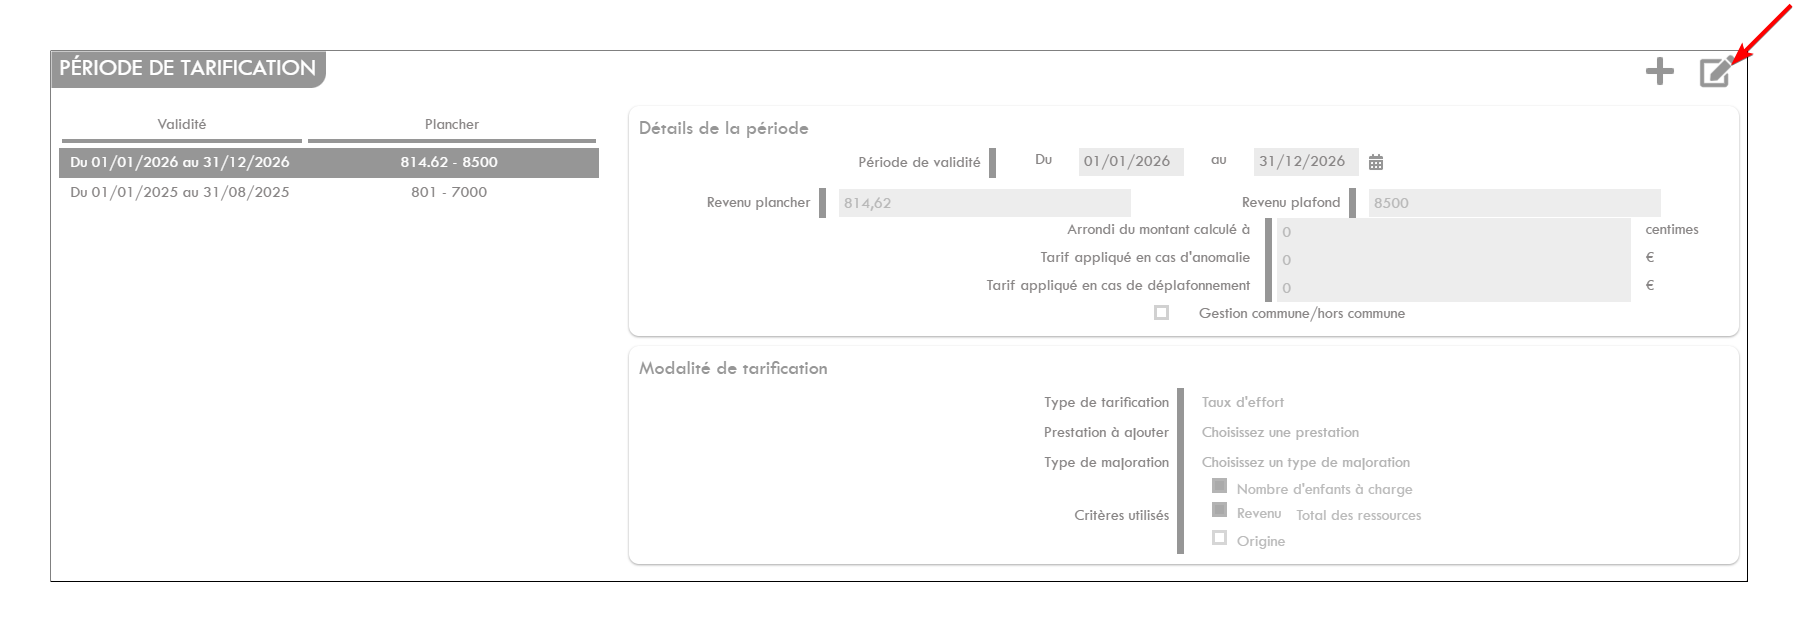Enable the Origine checkbox

[x=1219, y=538]
